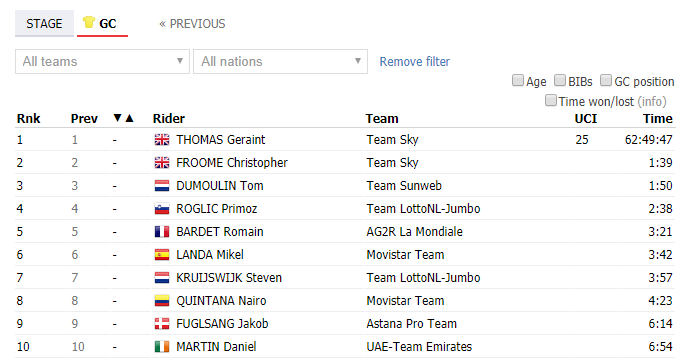The height and width of the screenshot is (362, 688).
Task: Go to the « PREVIOUS stage
Action: (x=192, y=24)
